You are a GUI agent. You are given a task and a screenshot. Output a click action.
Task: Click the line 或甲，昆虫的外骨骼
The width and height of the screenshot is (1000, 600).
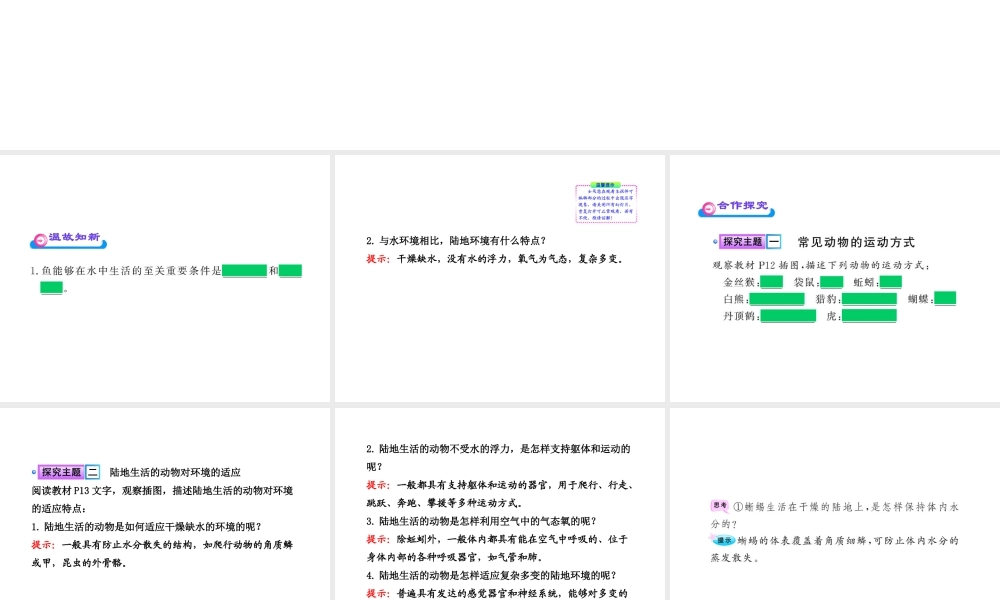(x=79, y=563)
